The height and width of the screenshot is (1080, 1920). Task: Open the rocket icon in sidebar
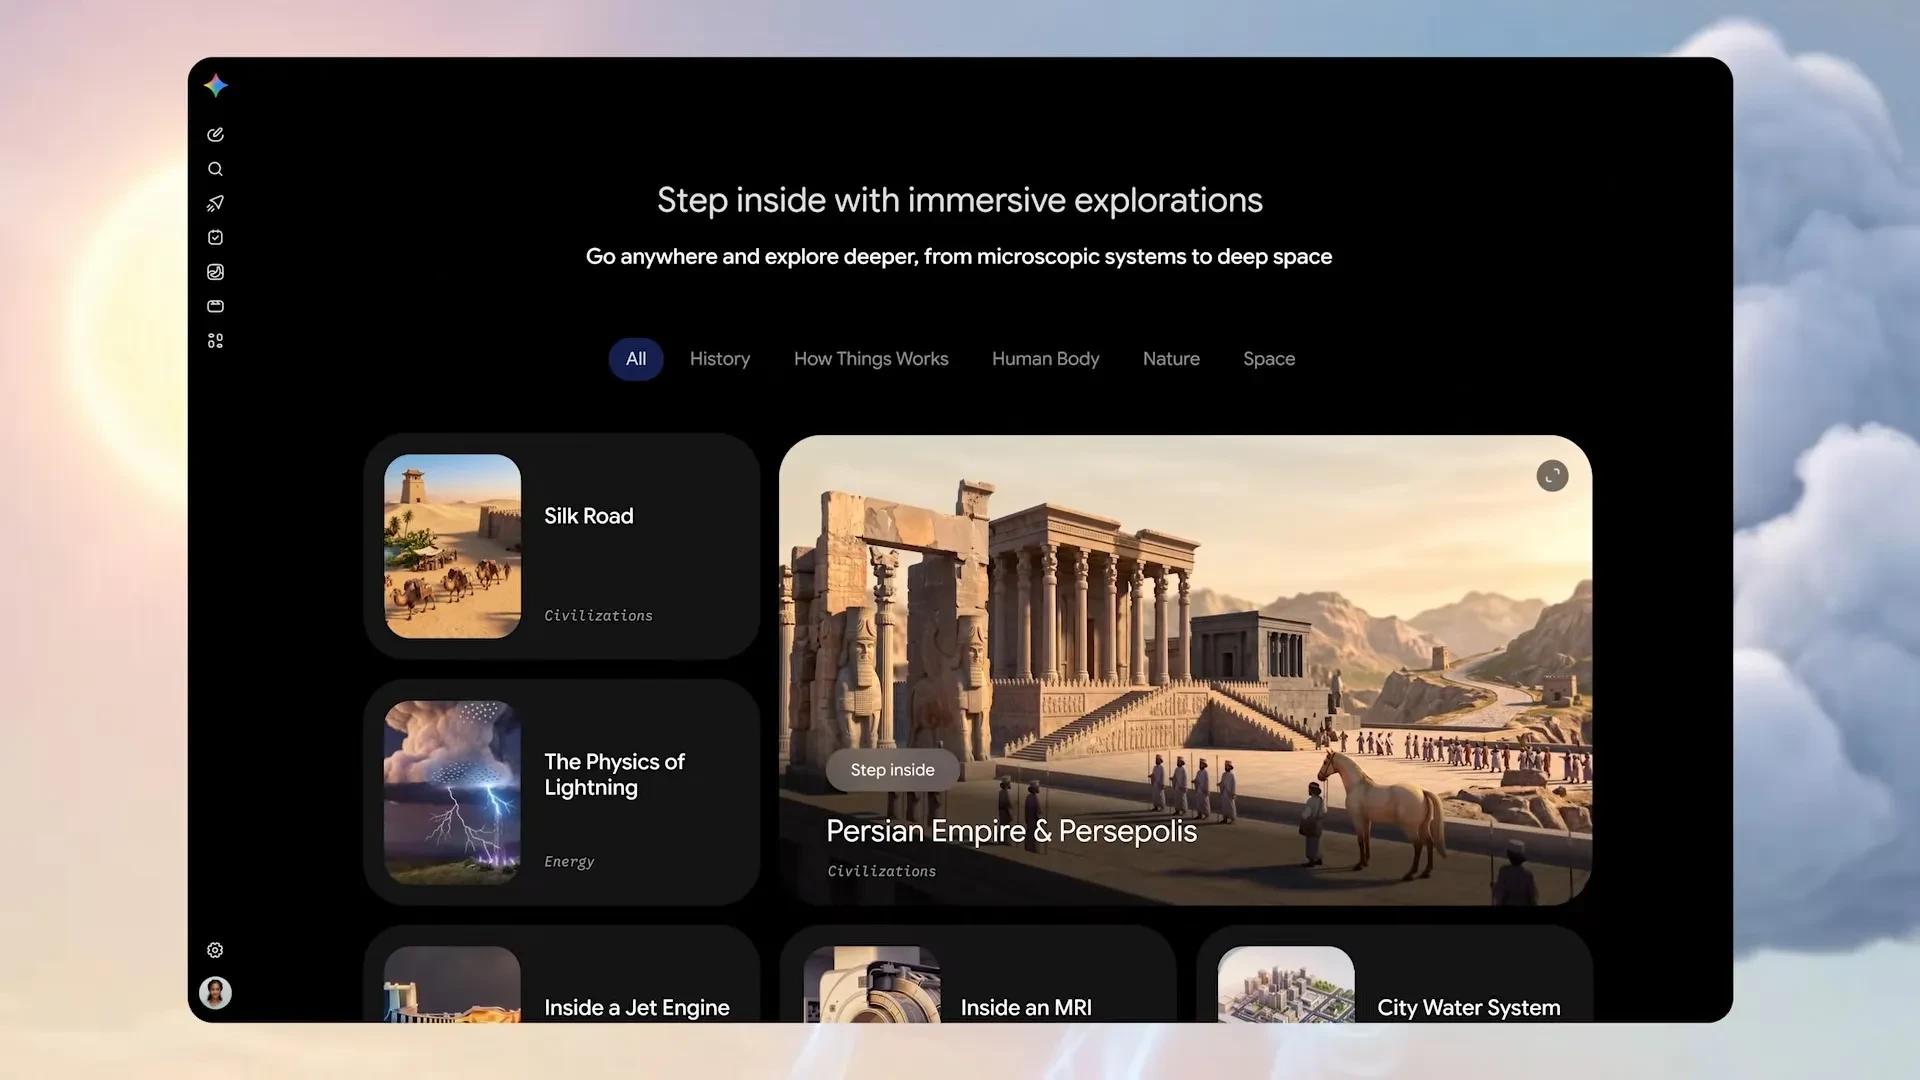tap(215, 203)
